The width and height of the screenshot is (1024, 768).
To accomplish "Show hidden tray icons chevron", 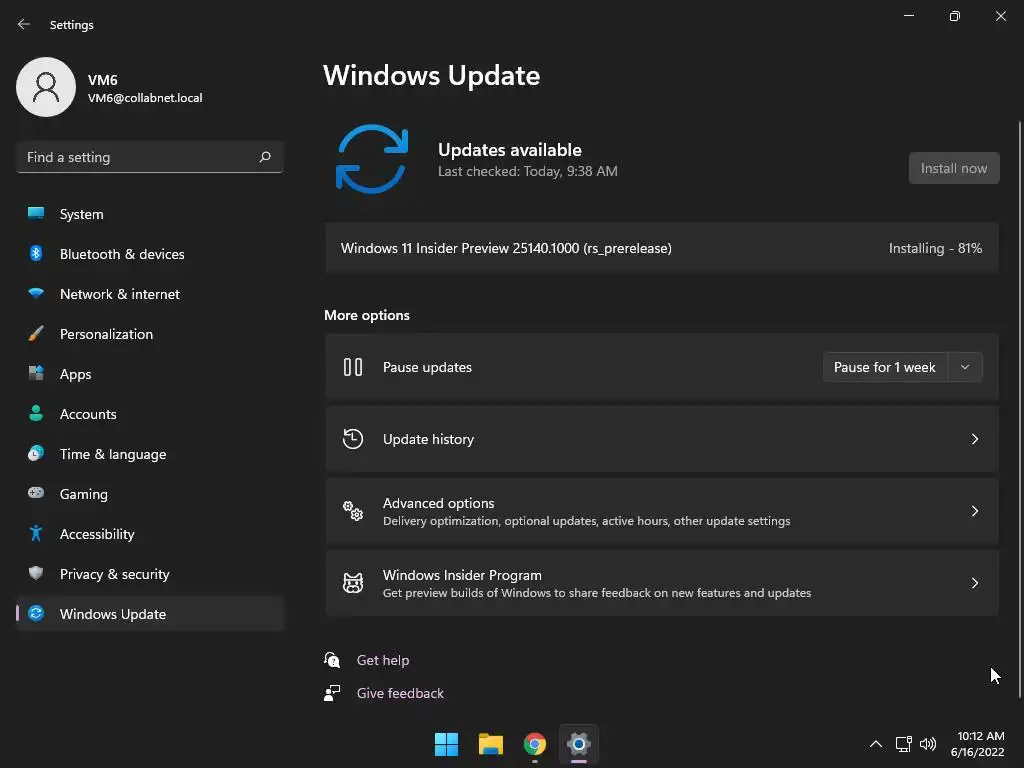I will (876, 744).
